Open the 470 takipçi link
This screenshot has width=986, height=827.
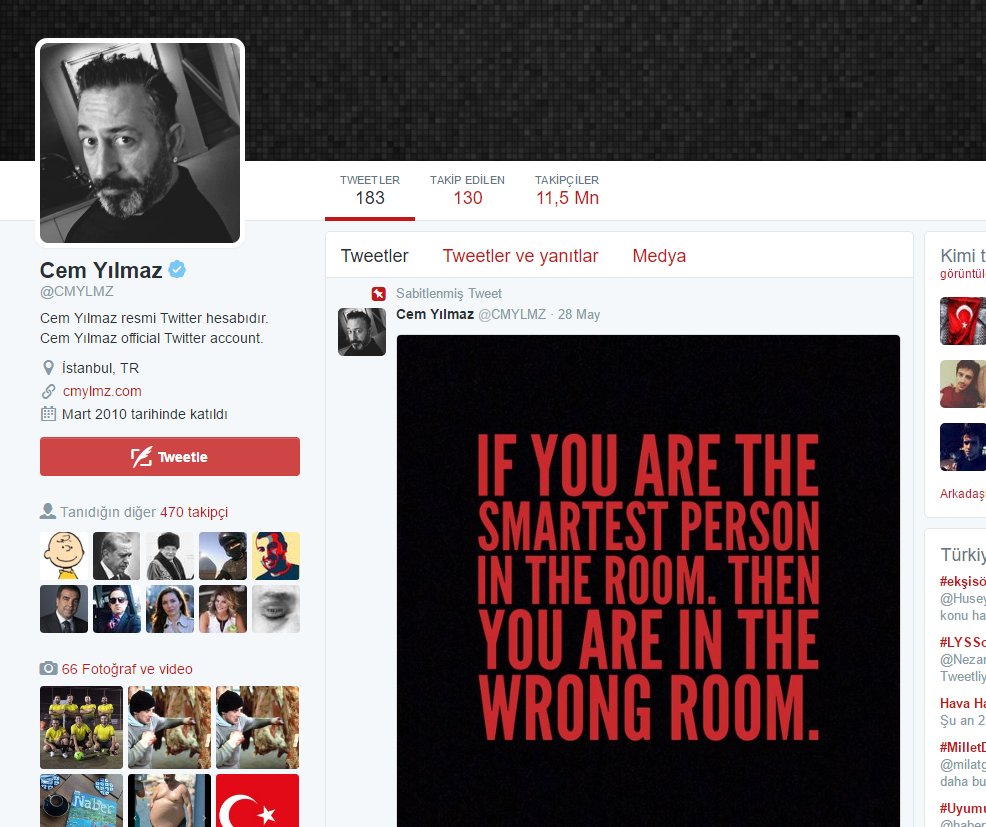coord(194,512)
